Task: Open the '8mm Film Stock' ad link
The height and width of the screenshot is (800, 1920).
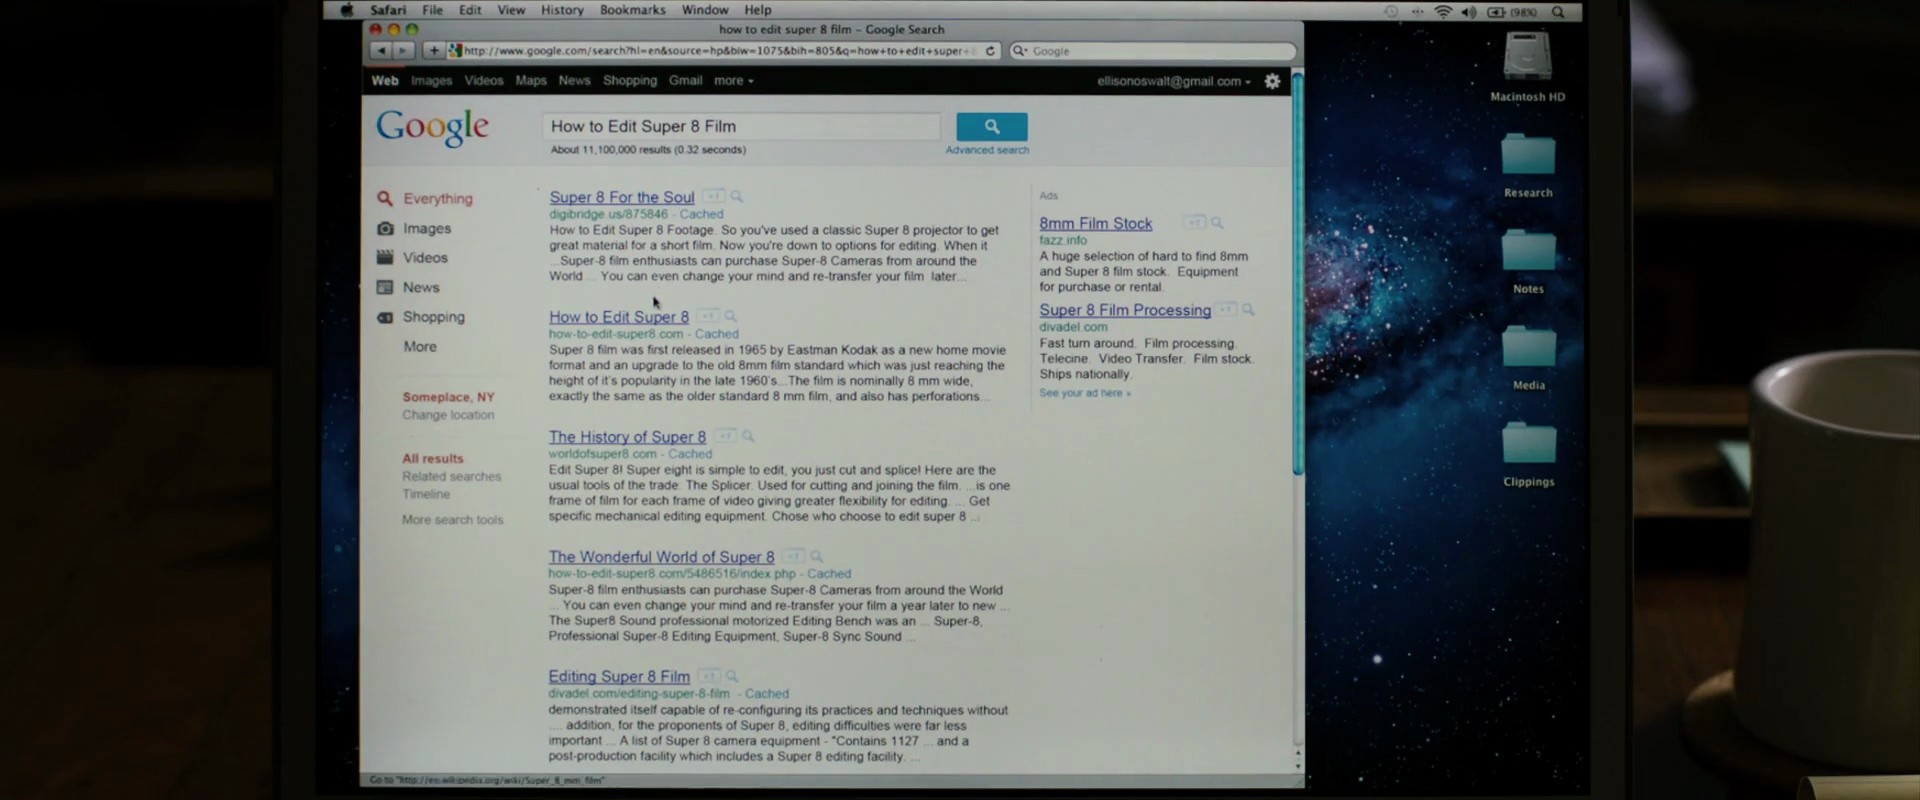Action: (1095, 224)
